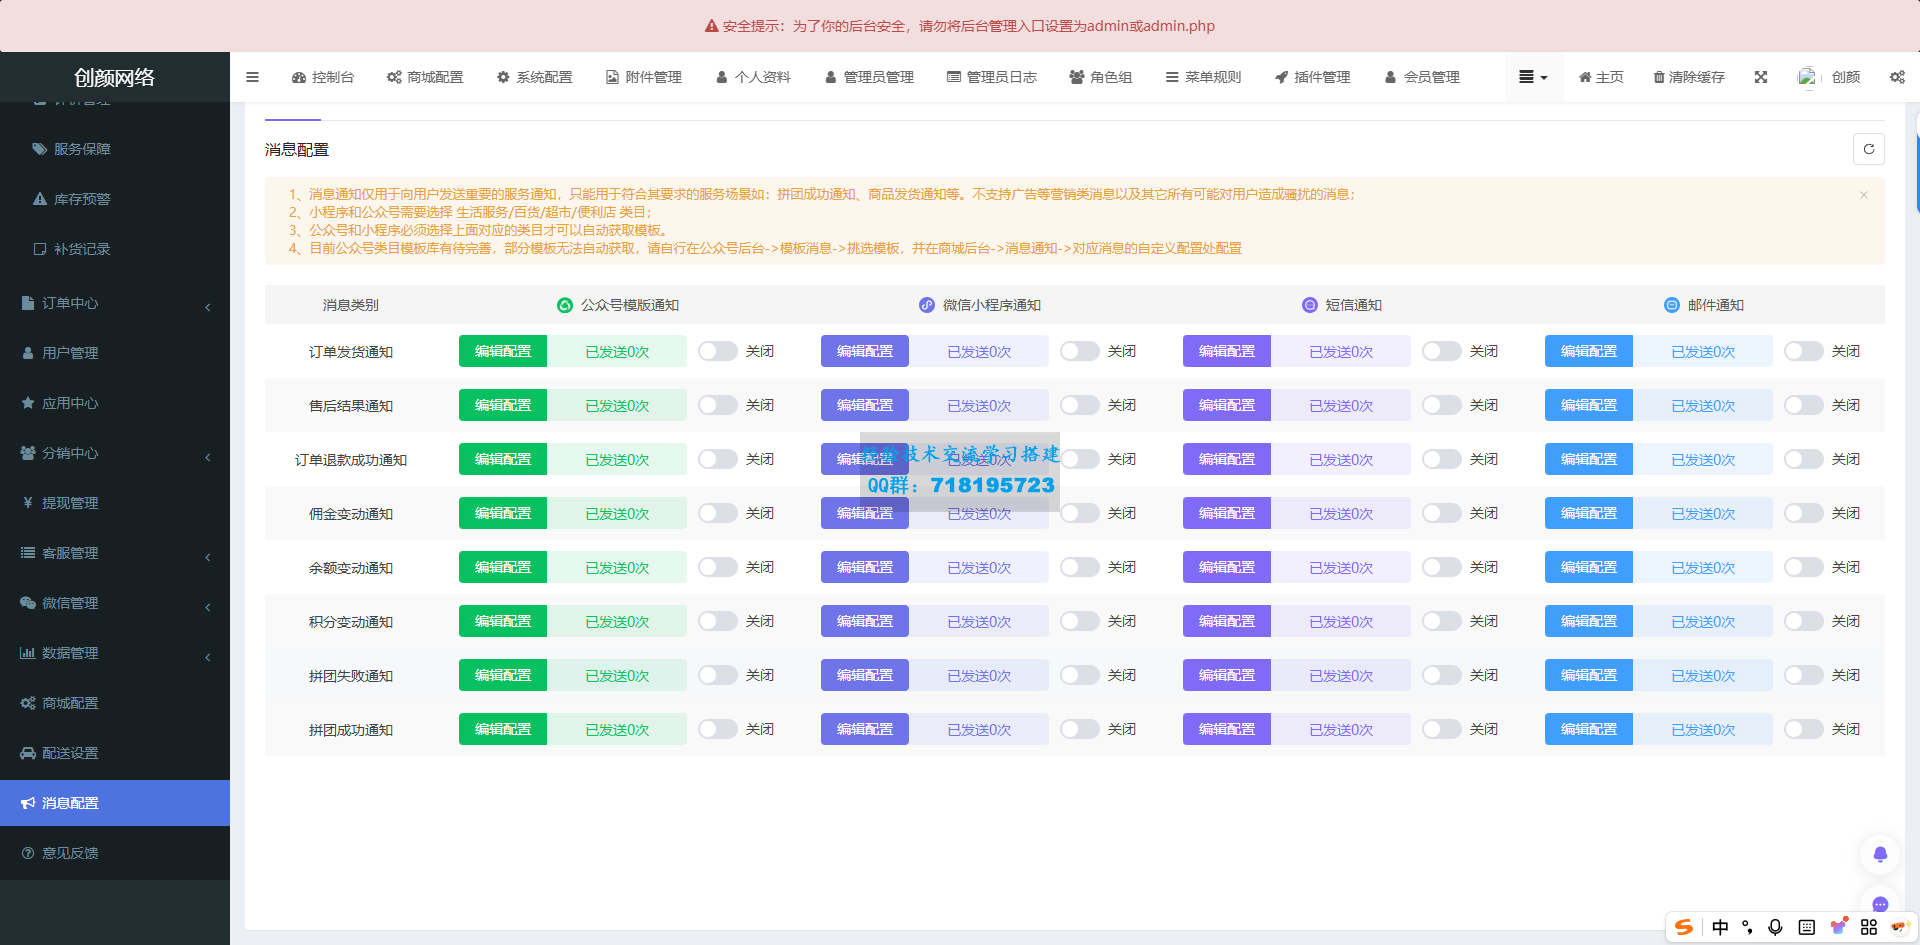The height and width of the screenshot is (945, 1920).
Task: Open 角色组 top tab
Action: coord(1101,77)
